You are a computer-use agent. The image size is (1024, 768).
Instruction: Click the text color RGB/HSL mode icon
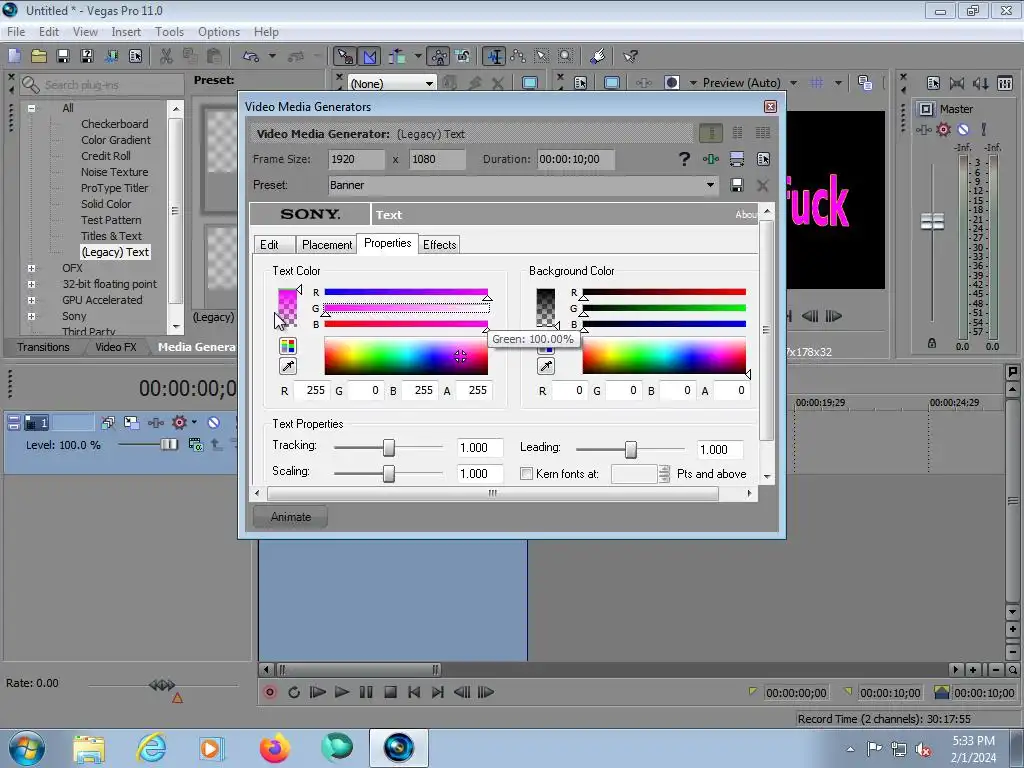[288, 345]
